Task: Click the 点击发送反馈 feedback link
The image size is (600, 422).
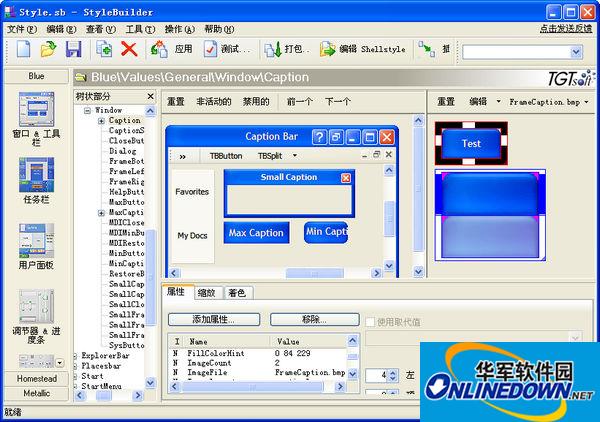Action: (x=566, y=29)
